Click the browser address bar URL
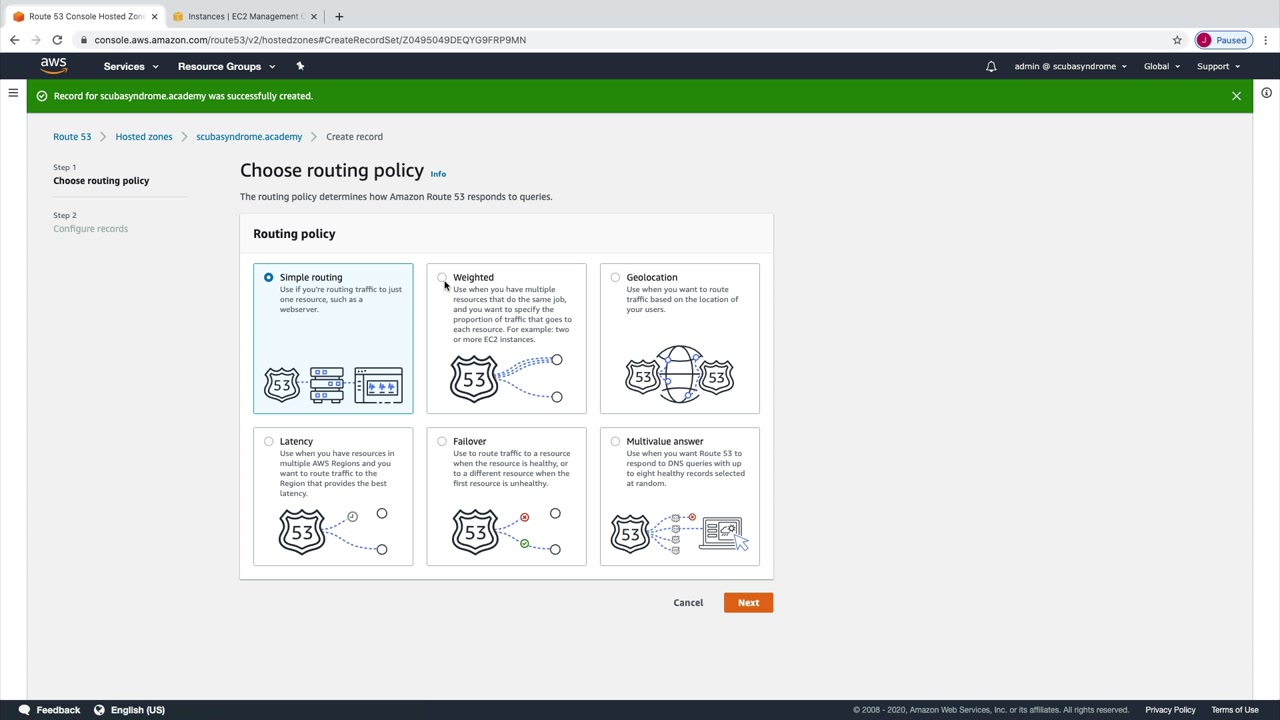This screenshot has width=1280, height=720. (310, 40)
